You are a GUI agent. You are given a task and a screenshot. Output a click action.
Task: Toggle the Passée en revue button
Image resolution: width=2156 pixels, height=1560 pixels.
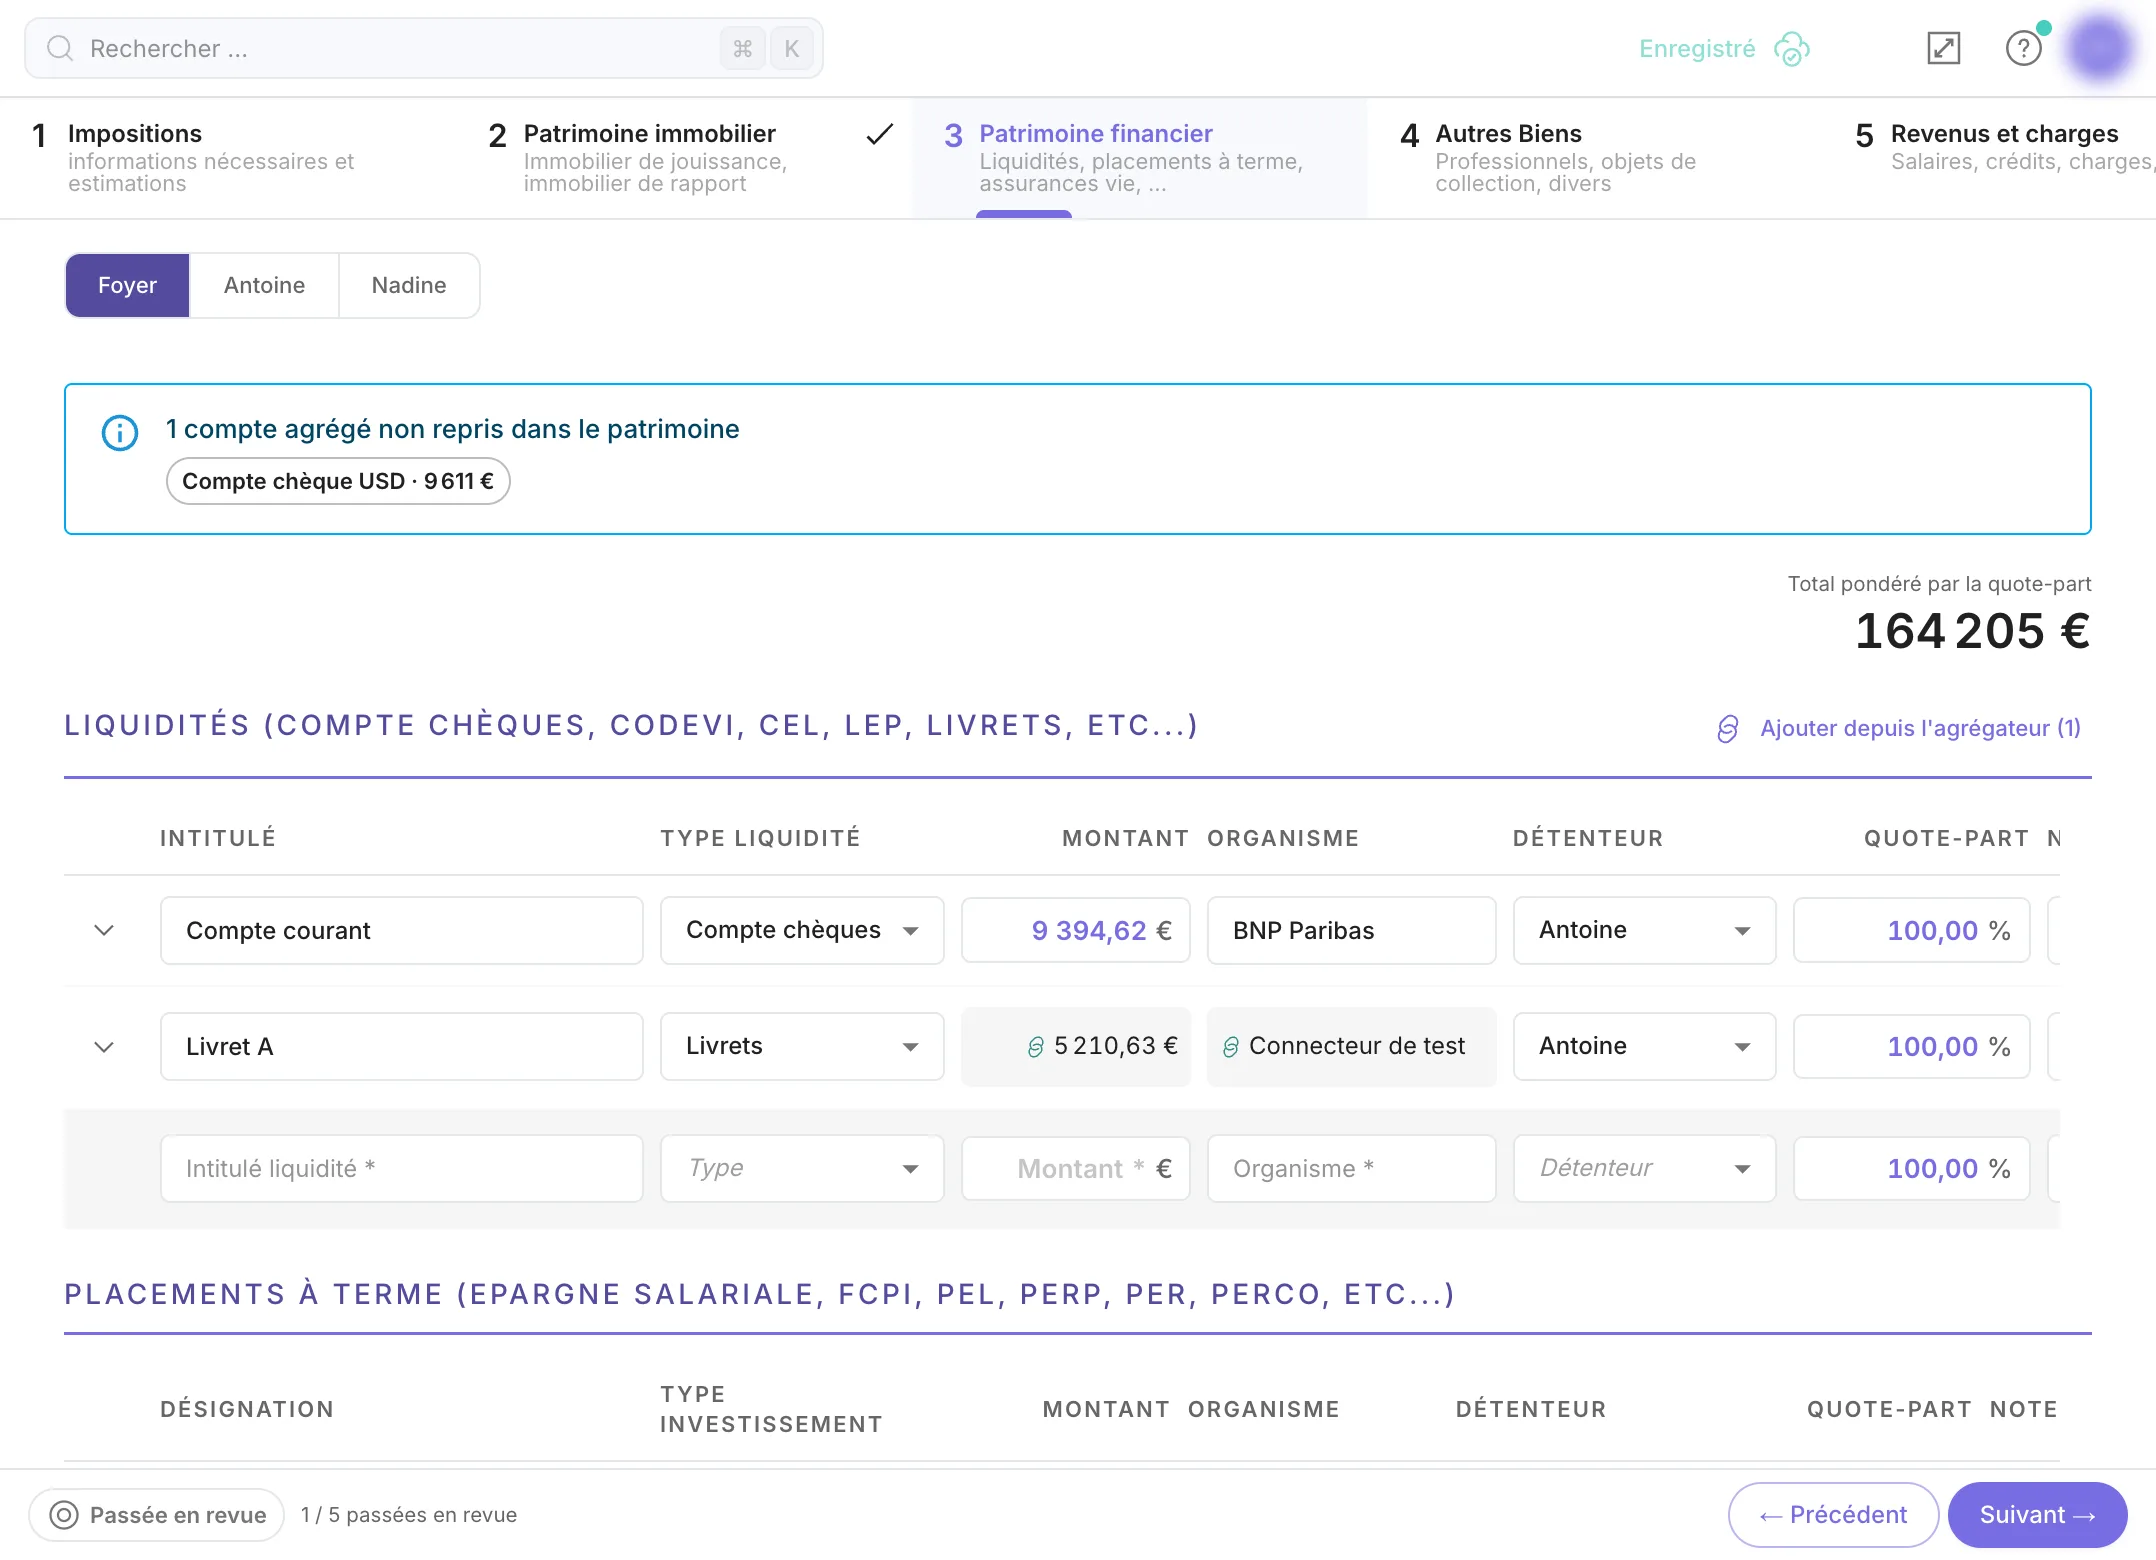pyautogui.click(x=157, y=1515)
